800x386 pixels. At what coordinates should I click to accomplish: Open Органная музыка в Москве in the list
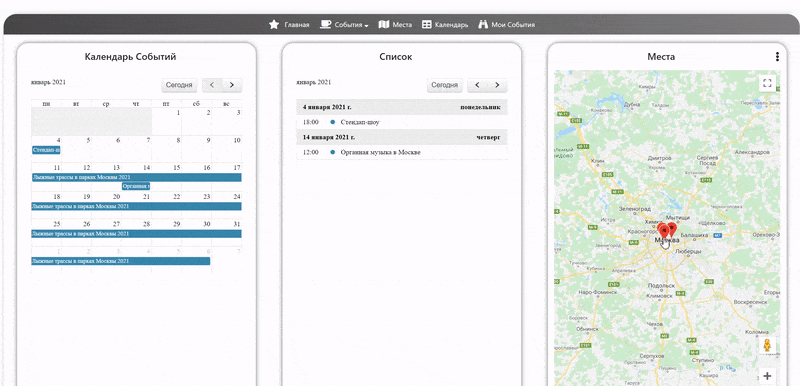click(380, 152)
